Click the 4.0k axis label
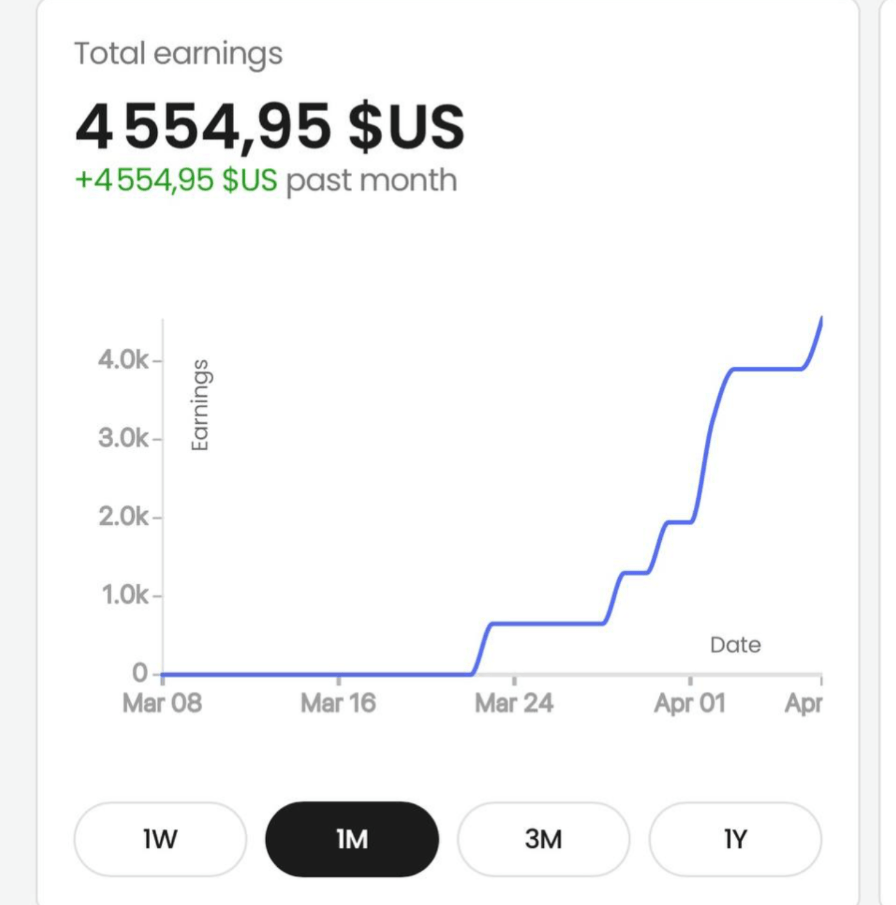 [120, 360]
